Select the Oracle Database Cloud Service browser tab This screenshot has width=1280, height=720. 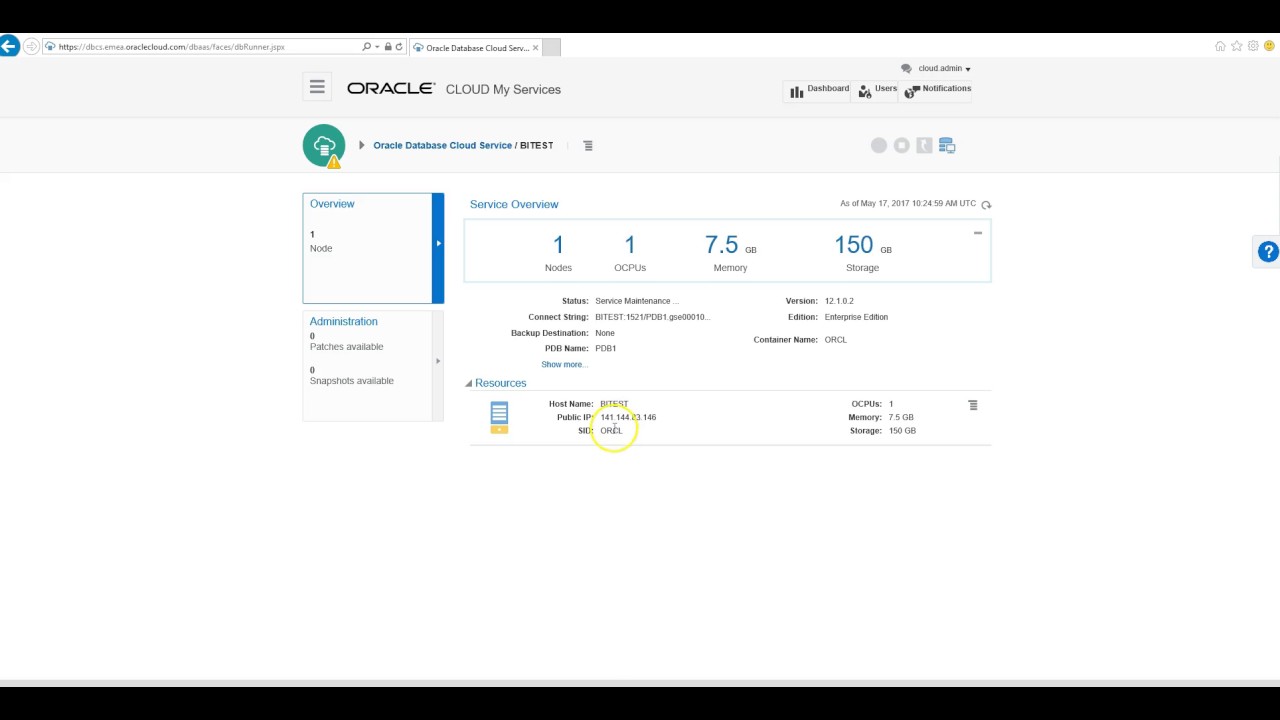tap(474, 47)
